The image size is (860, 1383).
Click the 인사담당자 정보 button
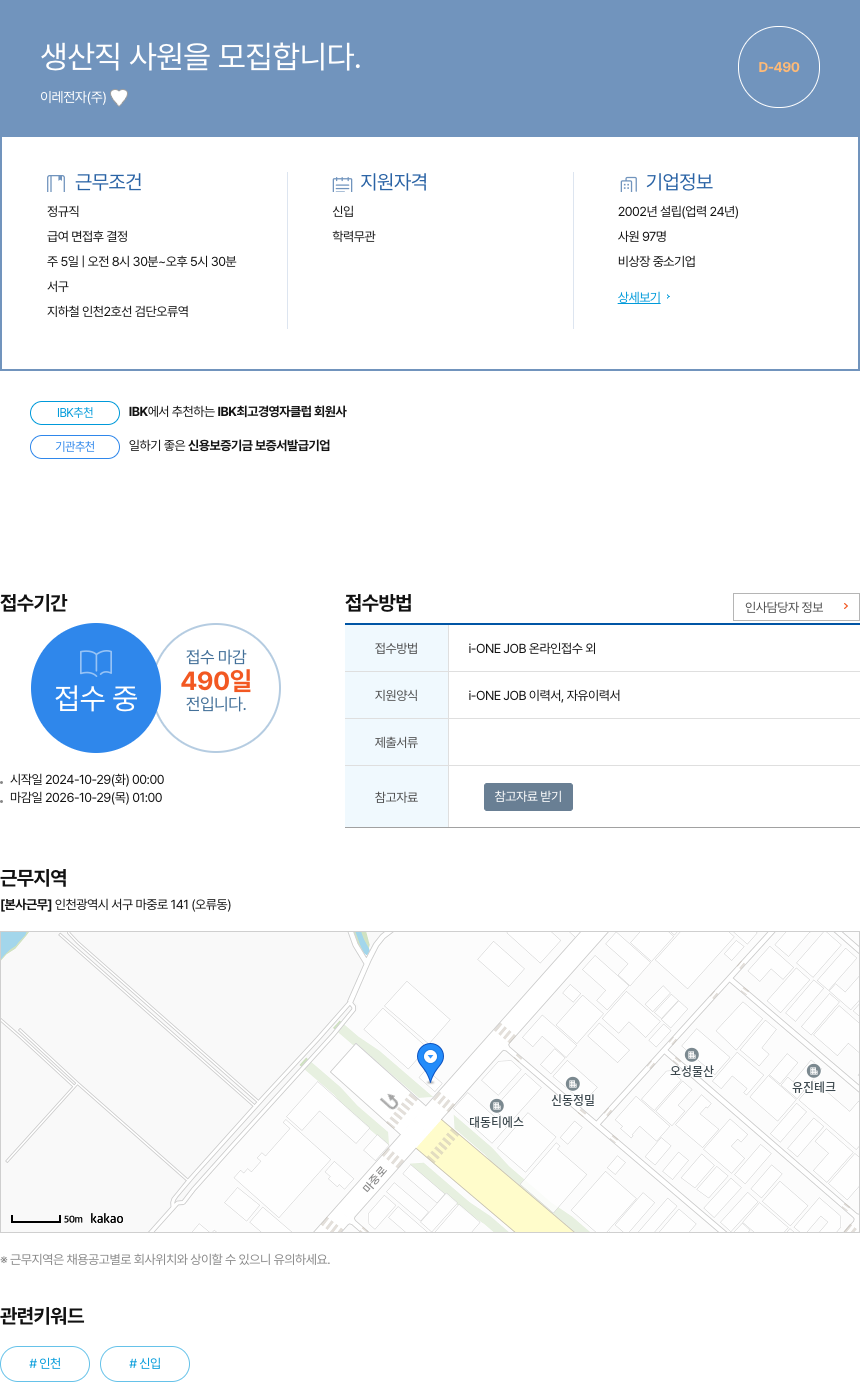(x=796, y=607)
